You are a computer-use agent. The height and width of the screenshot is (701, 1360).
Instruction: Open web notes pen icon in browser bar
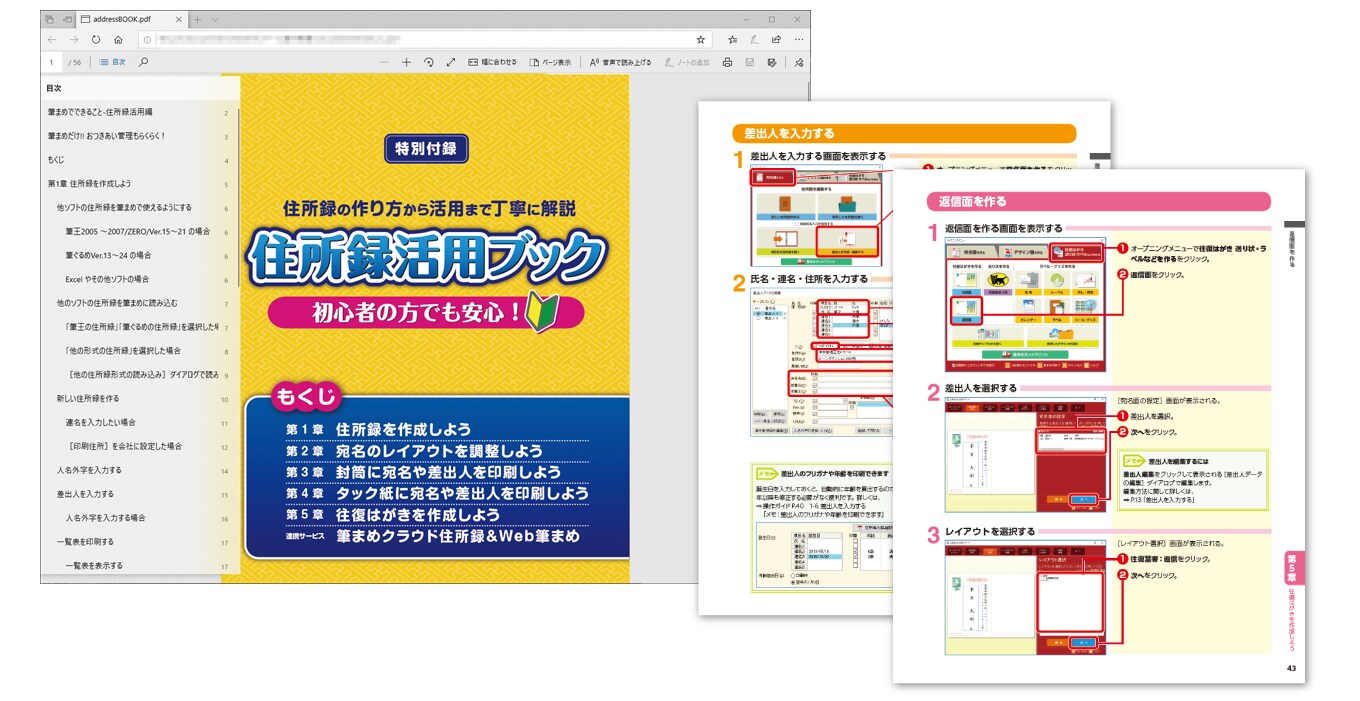754,40
